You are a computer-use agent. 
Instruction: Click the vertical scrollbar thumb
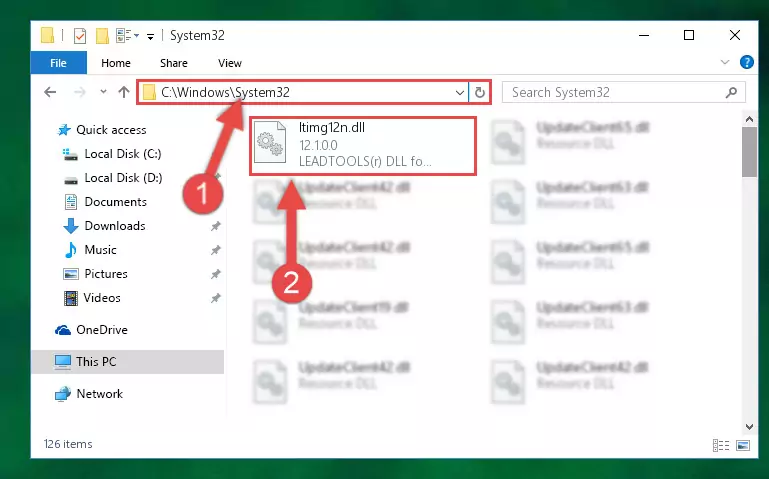pos(749,152)
